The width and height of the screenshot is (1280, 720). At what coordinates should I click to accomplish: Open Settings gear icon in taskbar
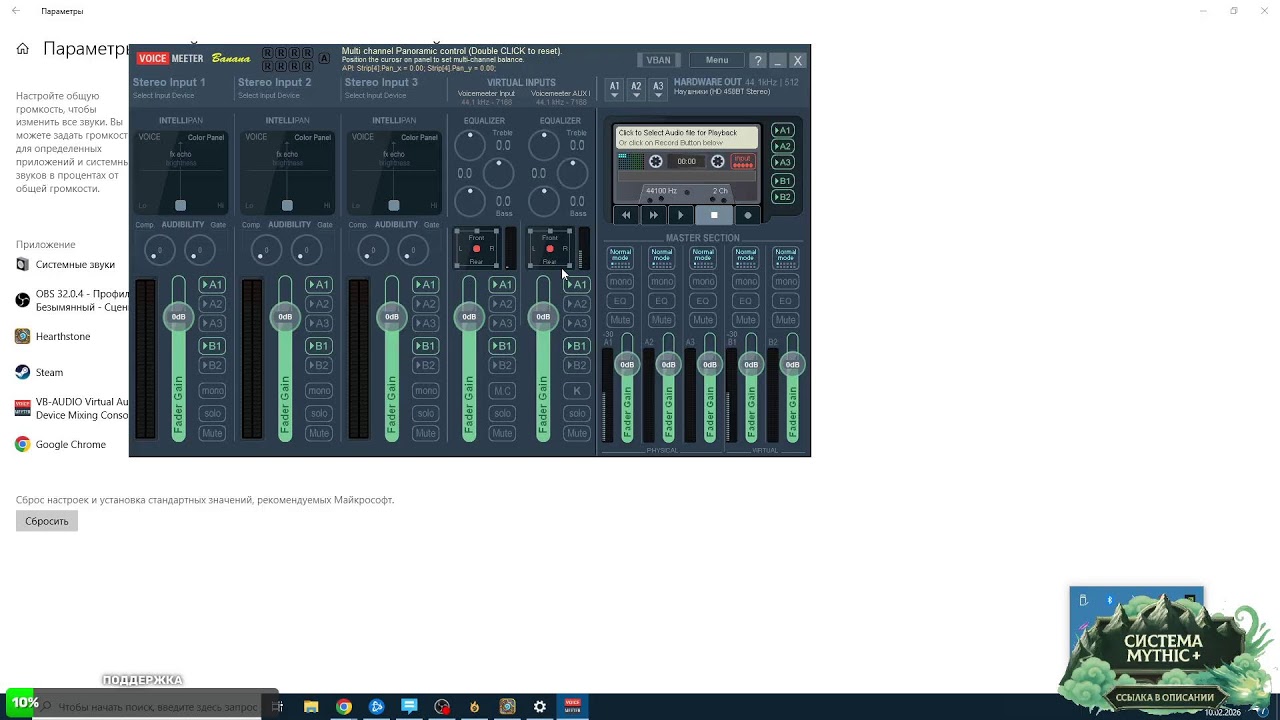pyautogui.click(x=540, y=707)
